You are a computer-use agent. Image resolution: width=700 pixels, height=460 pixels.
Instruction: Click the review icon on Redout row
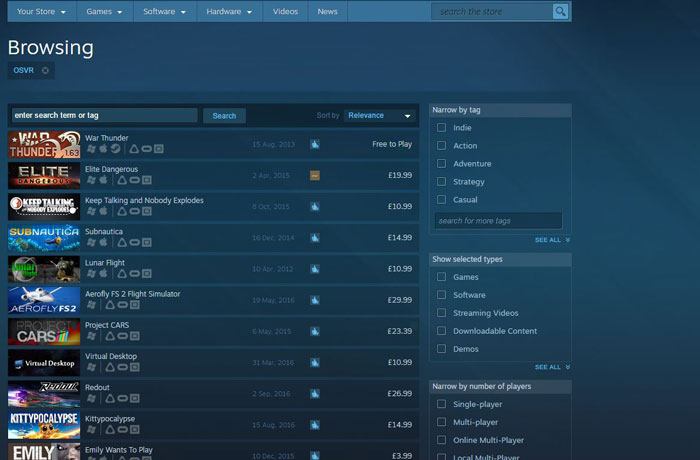point(315,393)
